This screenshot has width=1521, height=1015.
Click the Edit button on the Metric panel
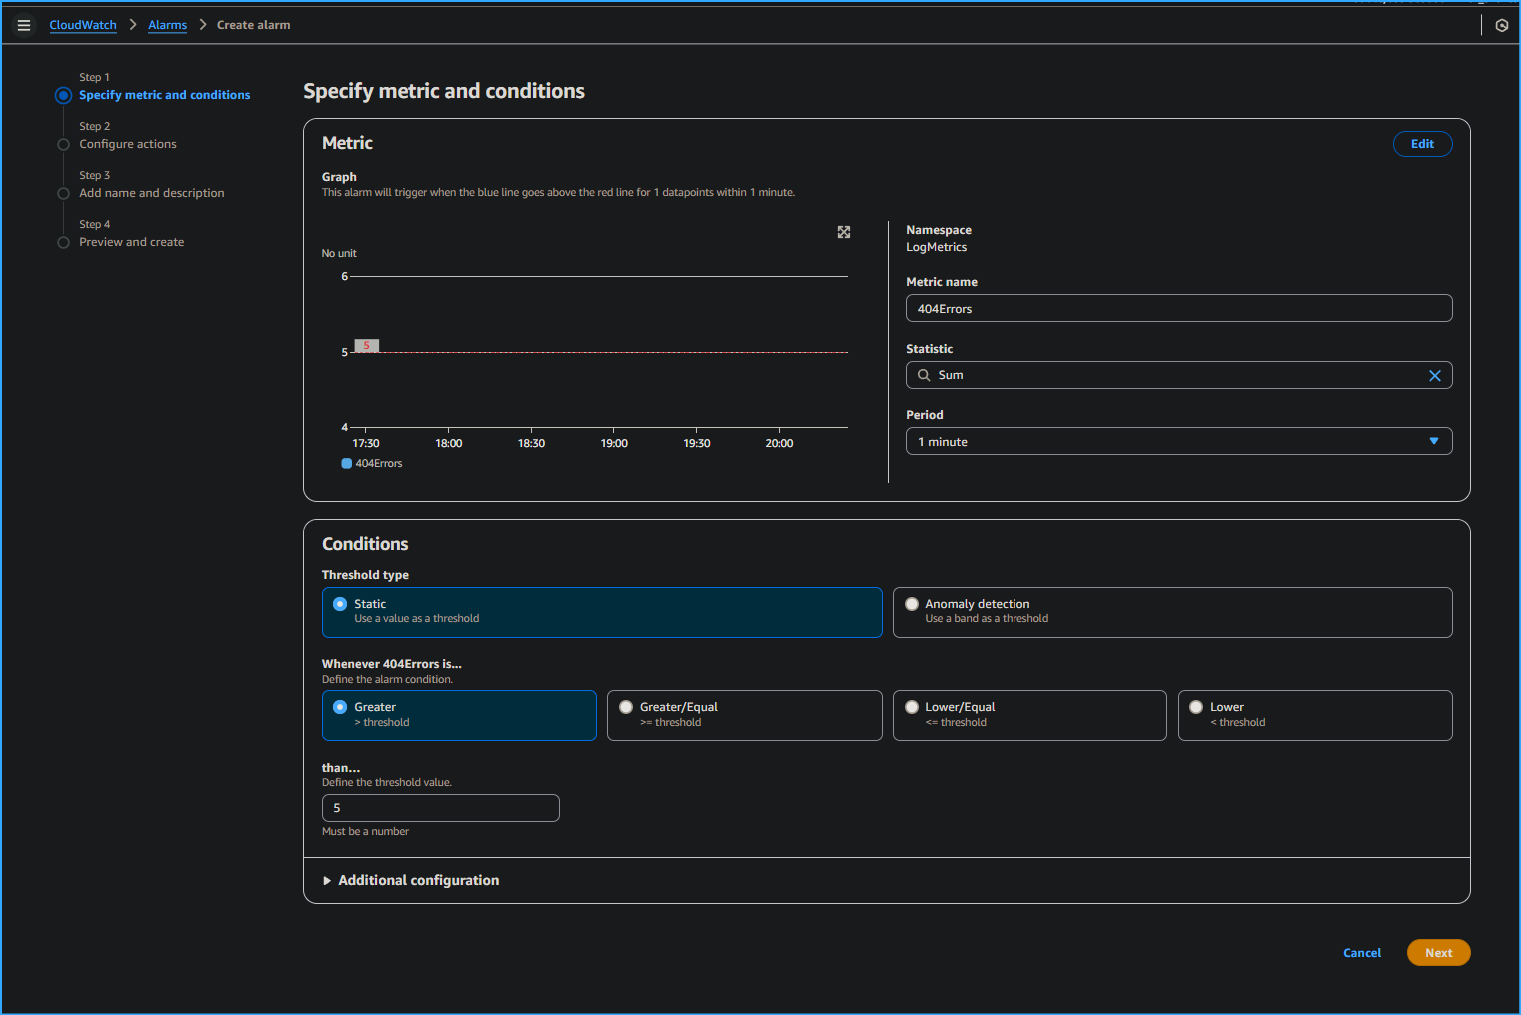(1422, 144)
